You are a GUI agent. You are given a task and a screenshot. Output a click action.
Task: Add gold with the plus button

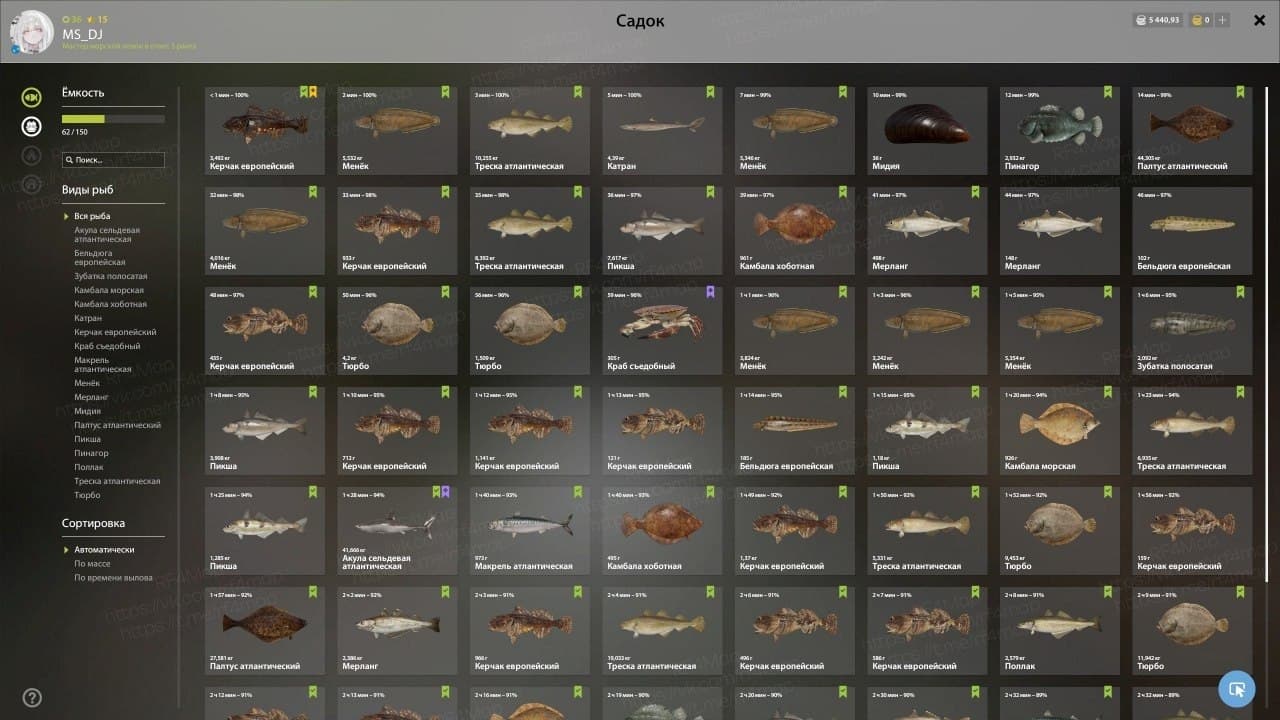coord(1222,20)
